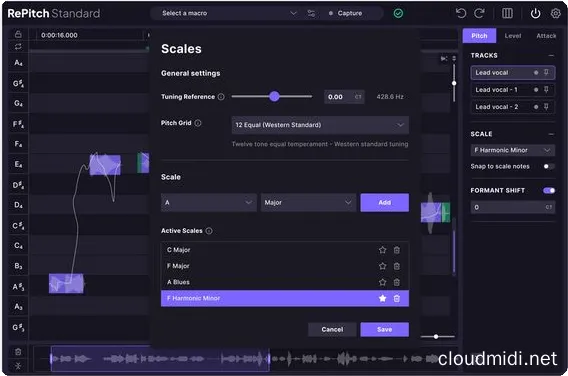Click the loop arrows icon
The height and width of the screenshot is (376, 568).
coord(18,46)
